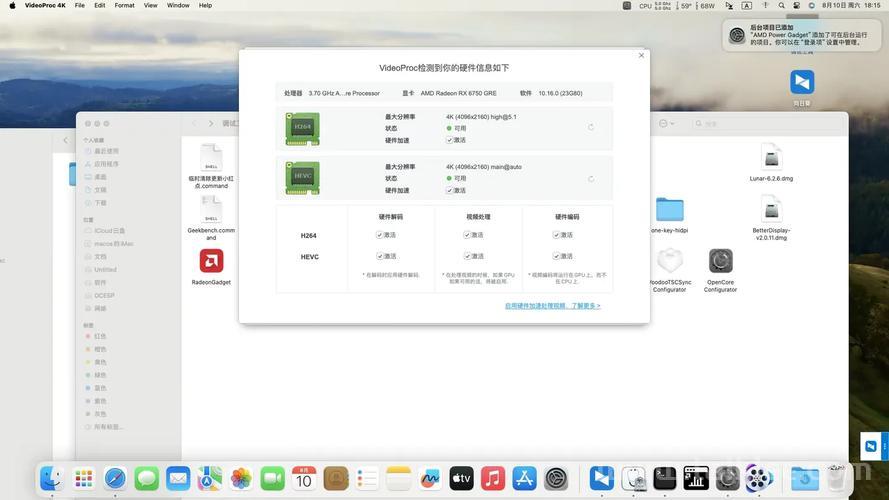This screenshot has width=889, height=500.
Task: Toggle H264 硬件编码 激活 checkbox
Action: [x=556, y=235]
